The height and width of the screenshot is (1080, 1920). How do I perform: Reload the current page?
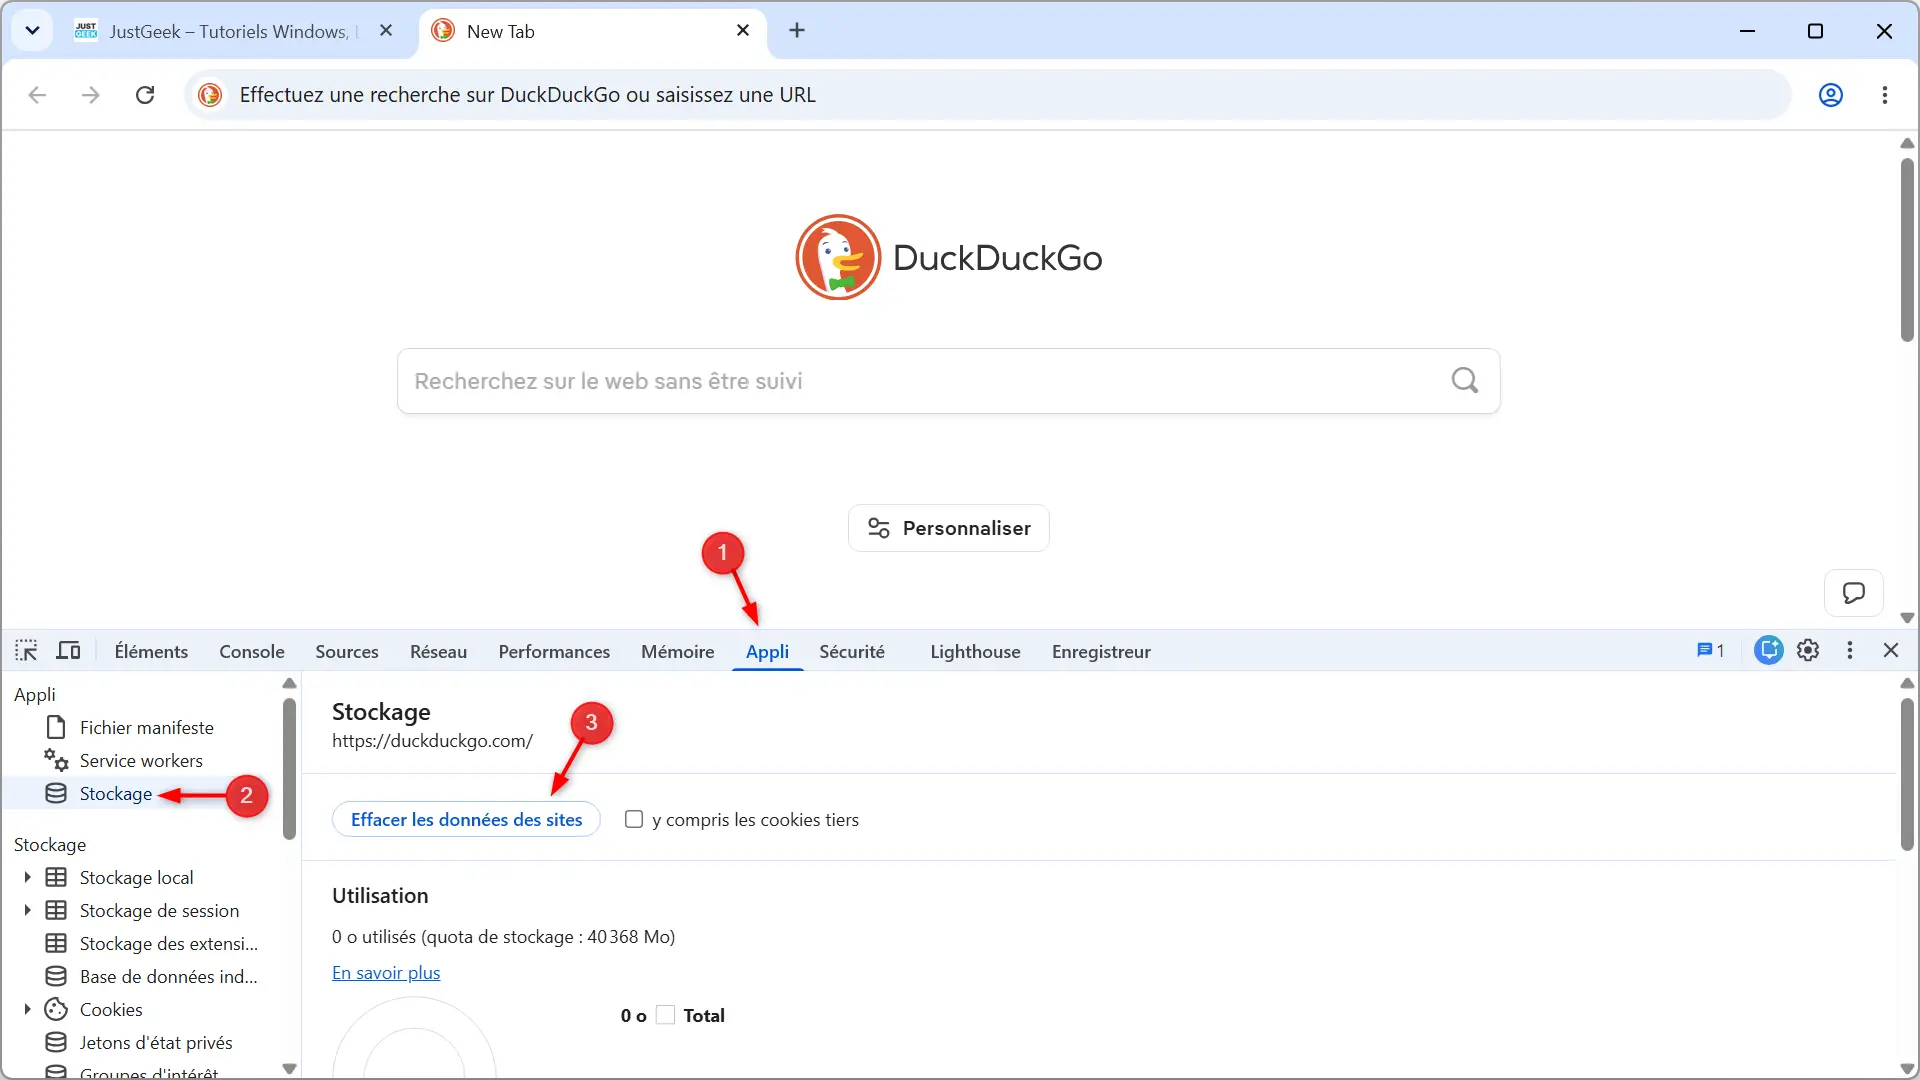(145, 95)
